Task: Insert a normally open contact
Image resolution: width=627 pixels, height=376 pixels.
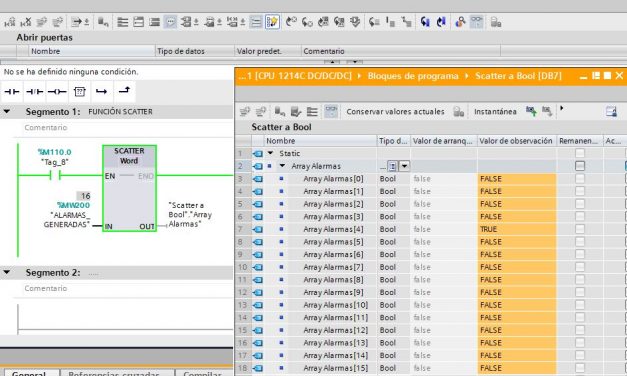Action: (12, 92)
